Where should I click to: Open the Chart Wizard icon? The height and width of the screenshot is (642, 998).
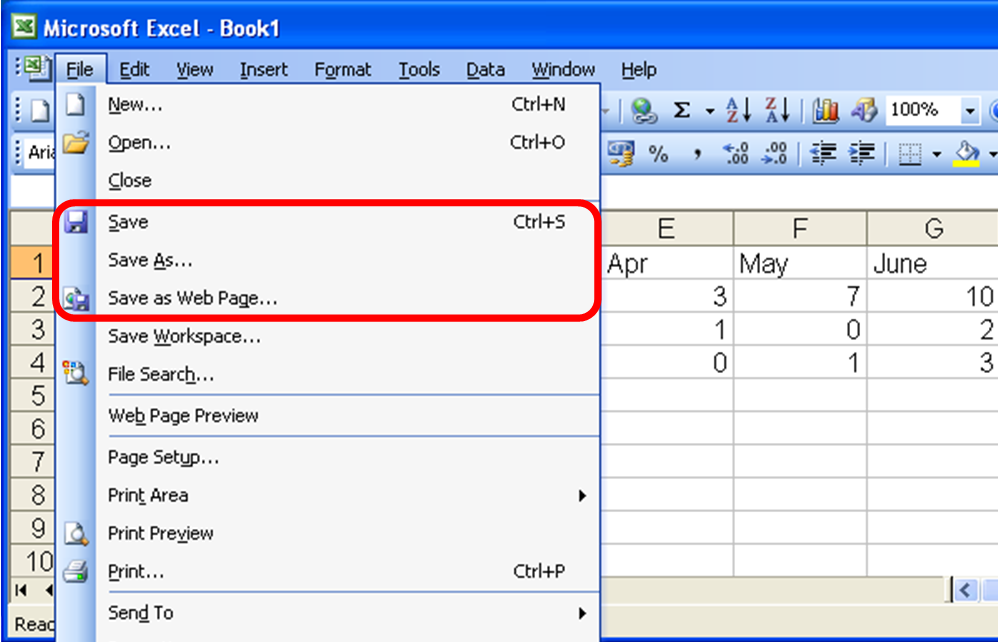[826, 110]
